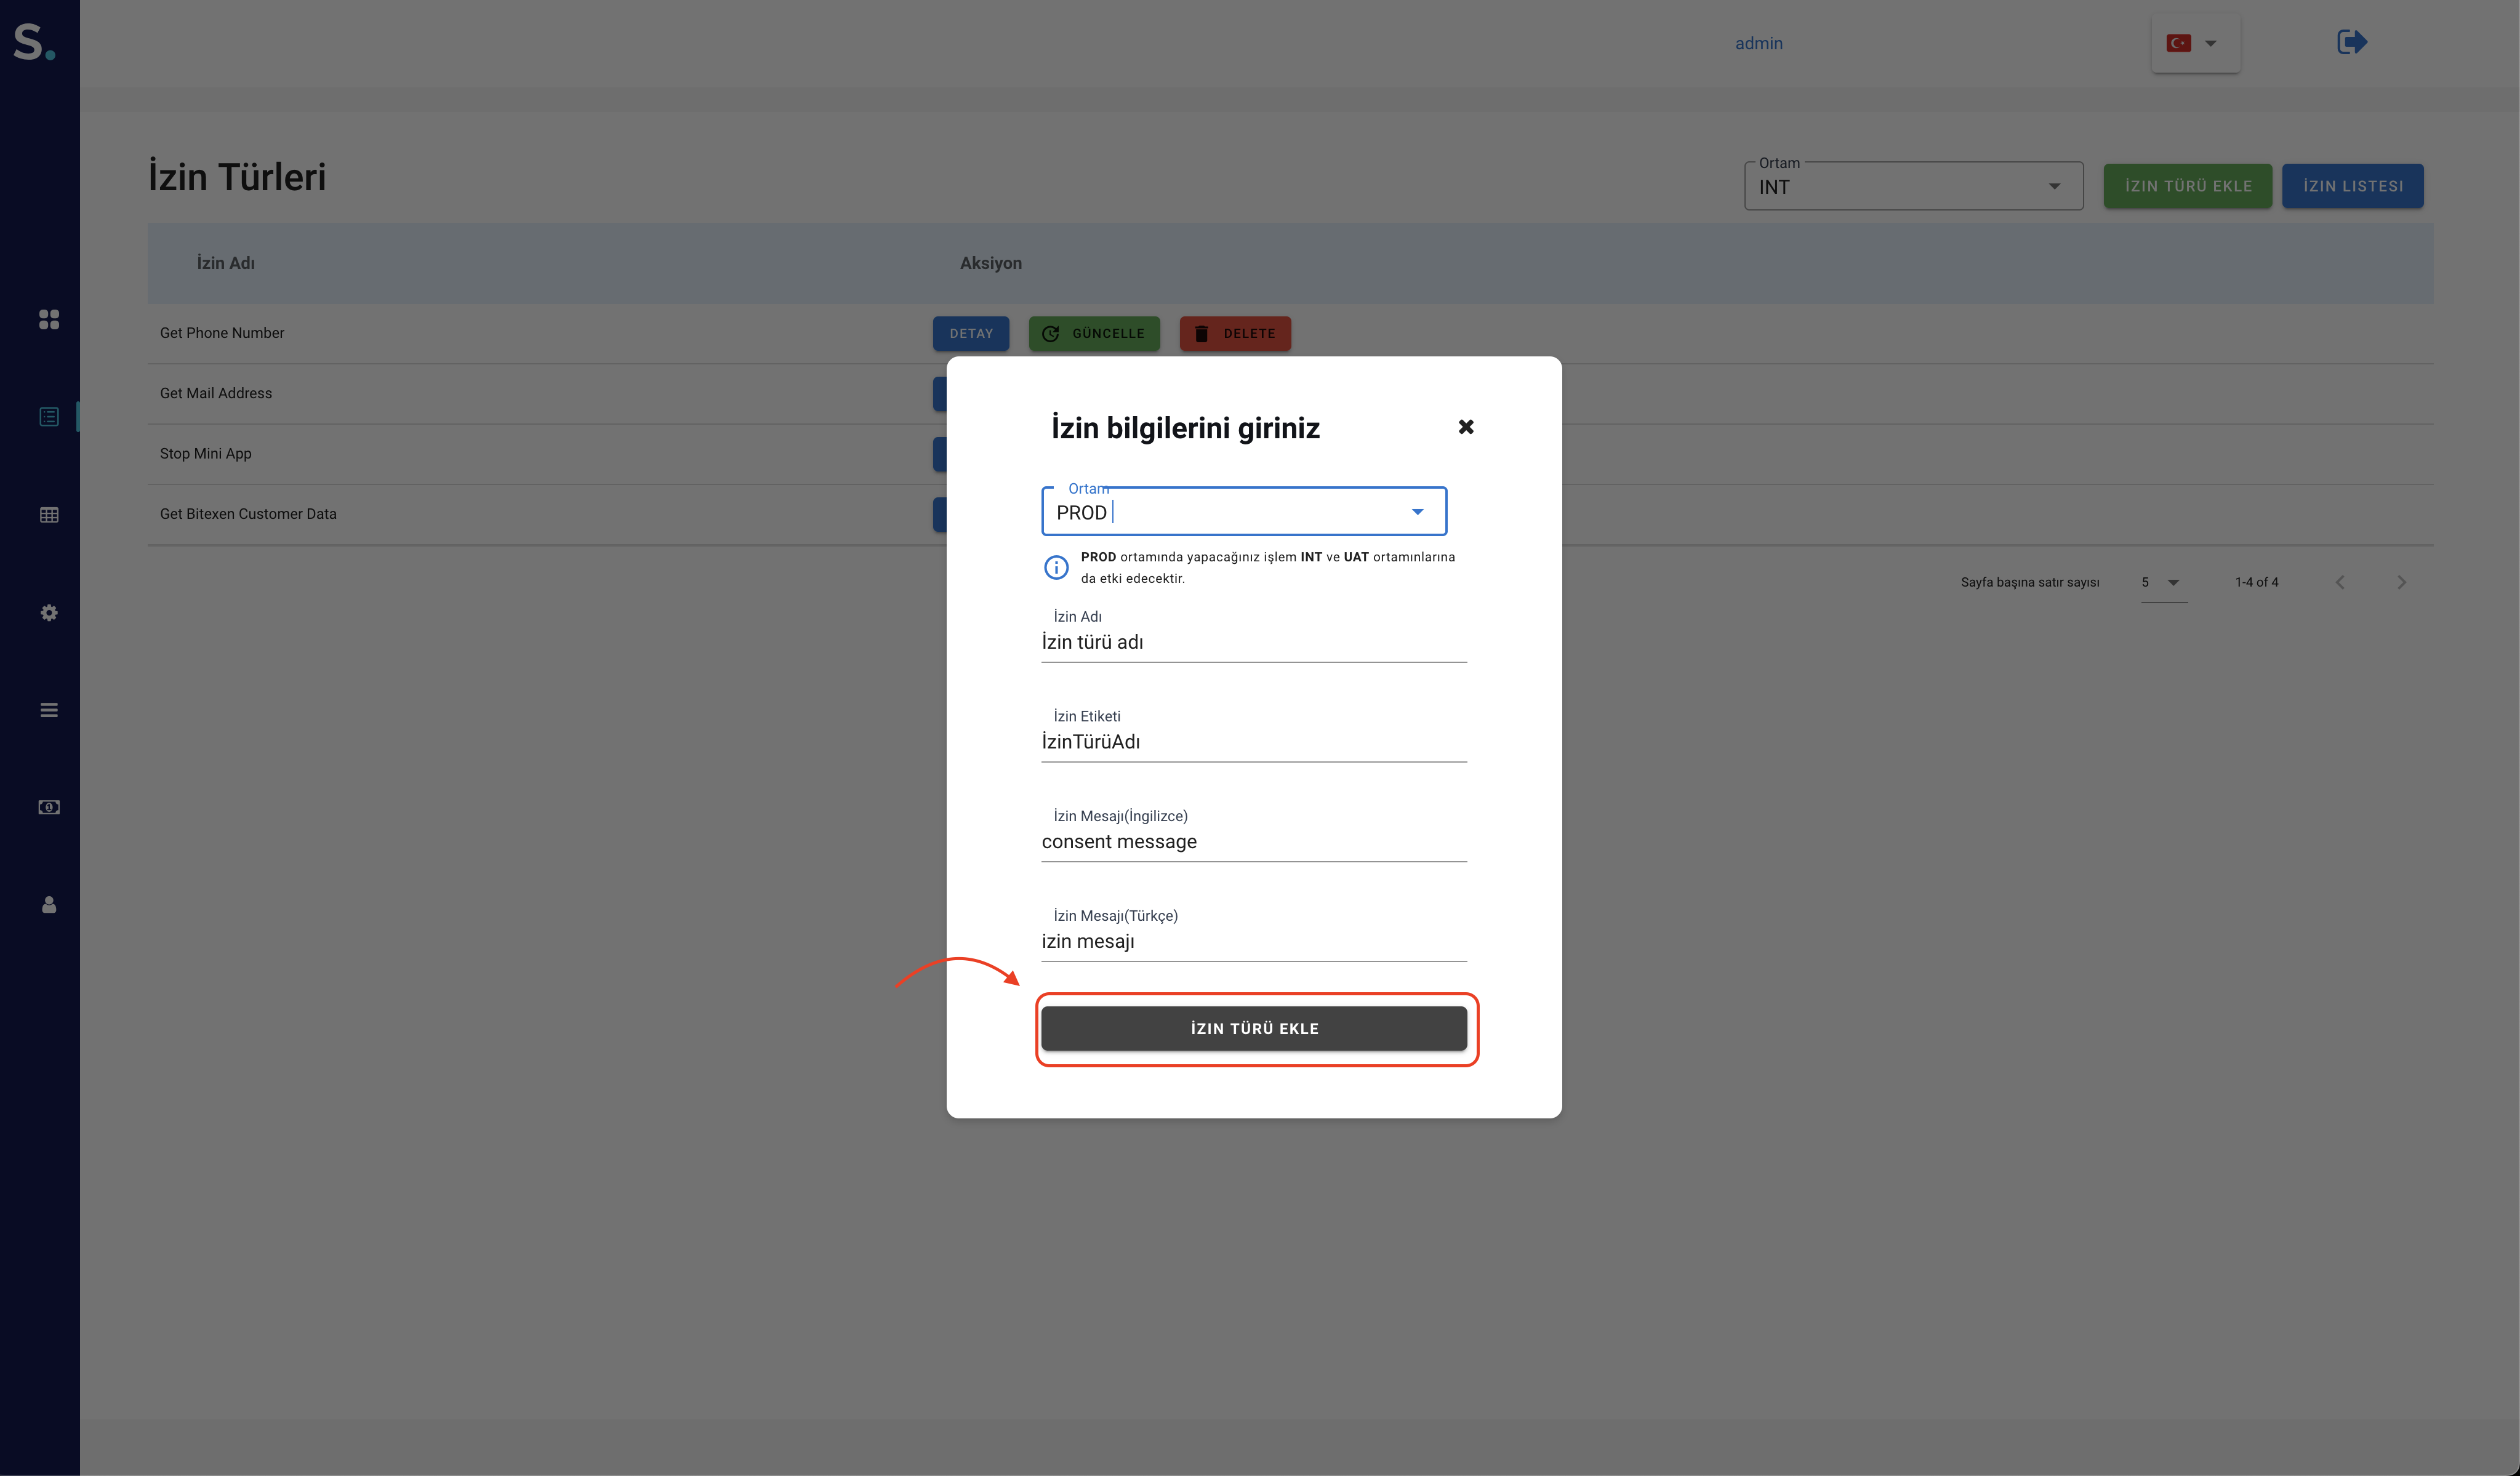
Task: Click the table icon in sidebar
Action: pos(48,515)
